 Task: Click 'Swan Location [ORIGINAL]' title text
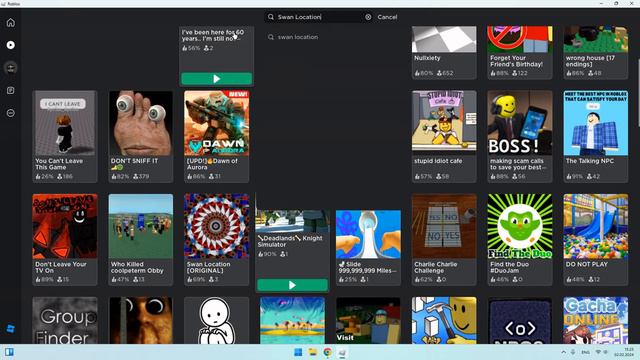(x=209, y=267)
